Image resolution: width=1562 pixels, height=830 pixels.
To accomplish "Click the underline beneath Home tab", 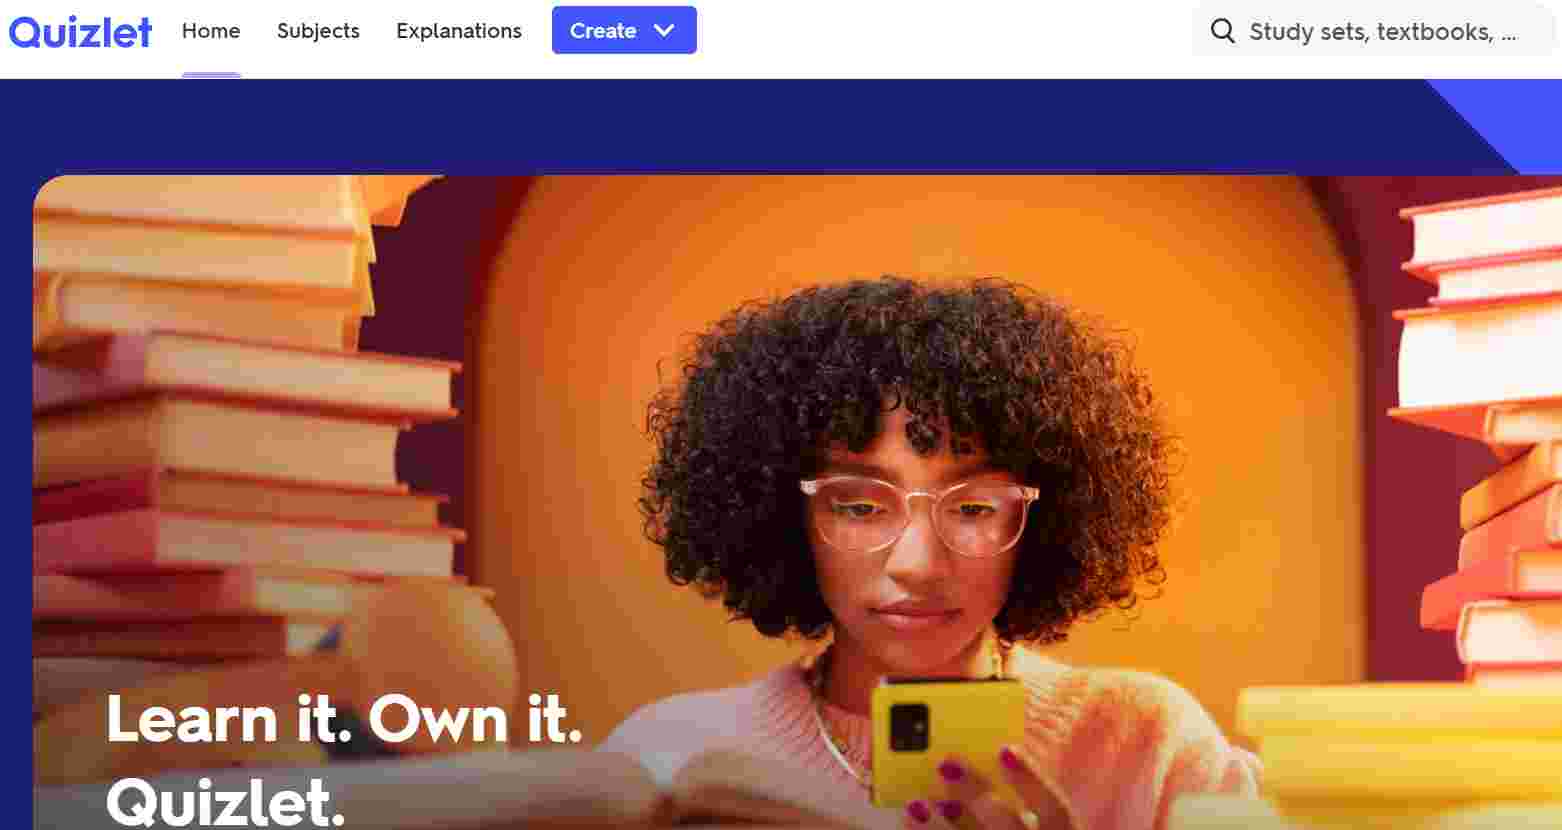I will (211, 75).
